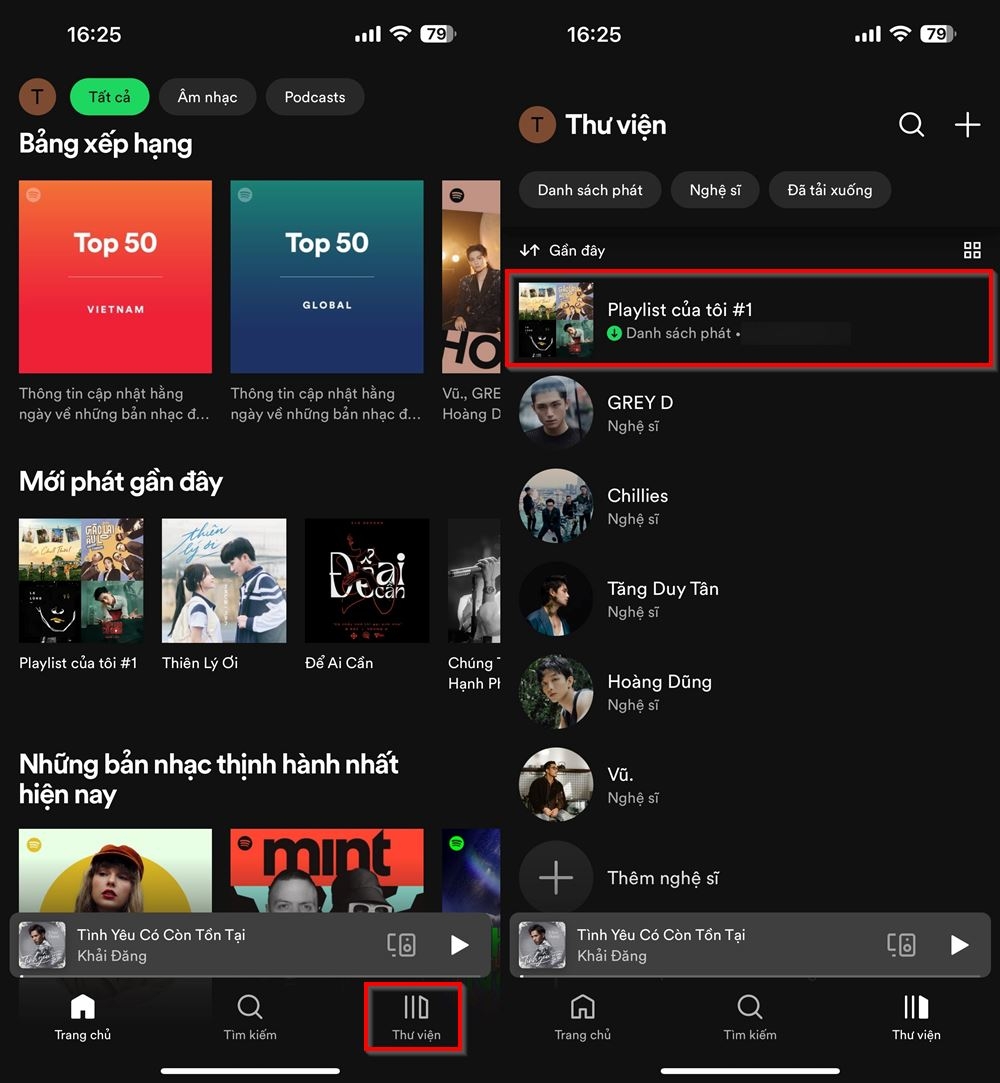Tap song progress bar in right mini player
This screenshot has height=1083, width=1000.
(x=750, y=976)
